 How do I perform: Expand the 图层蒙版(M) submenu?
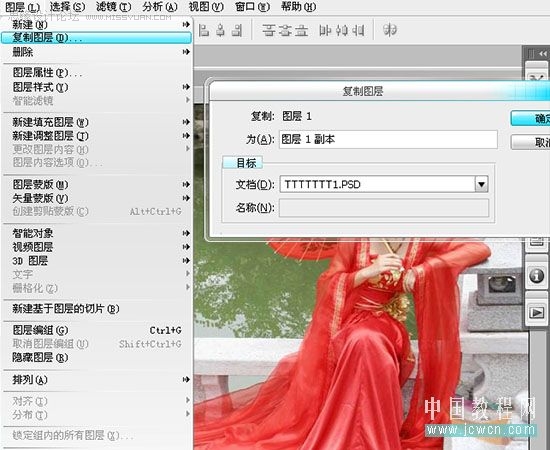click(96, 184)
